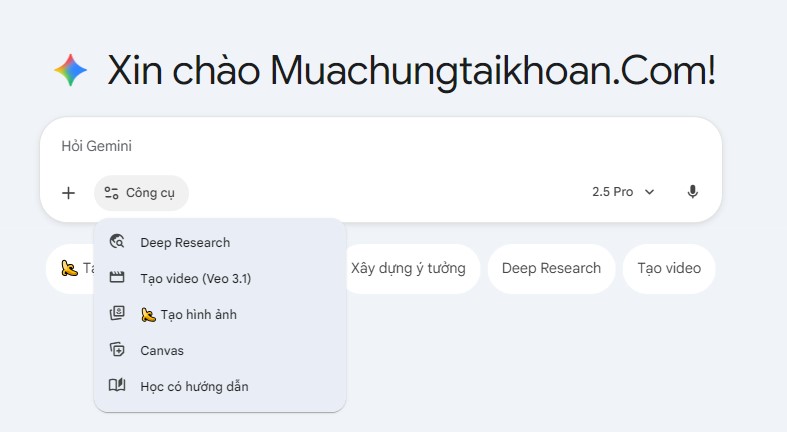Focus the Hỏi Gemini input field
Screen dimensions: 787x432
pos(380,146)
